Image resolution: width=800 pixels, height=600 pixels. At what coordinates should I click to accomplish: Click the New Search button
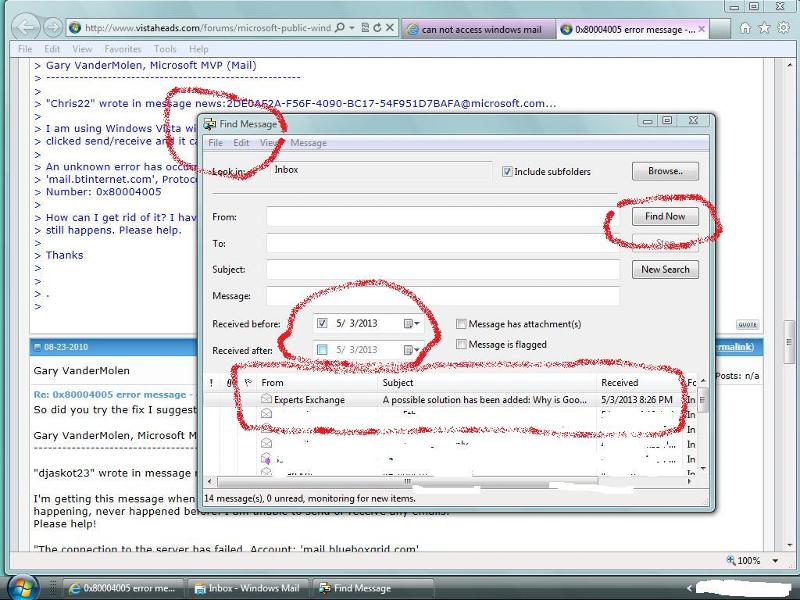tap(665, 269)
